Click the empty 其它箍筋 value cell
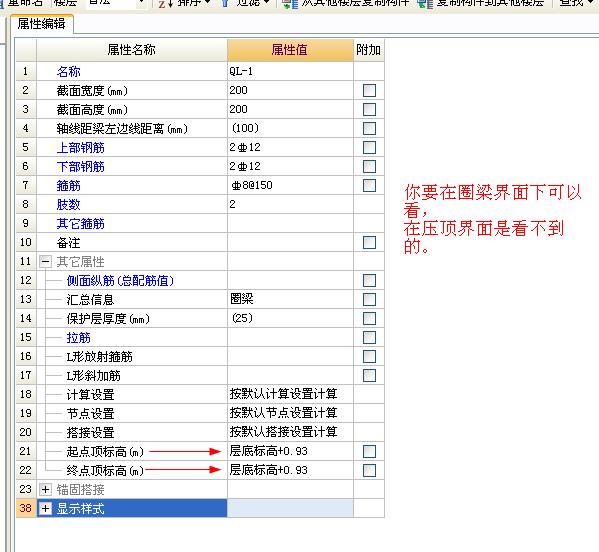 point(290,223)
